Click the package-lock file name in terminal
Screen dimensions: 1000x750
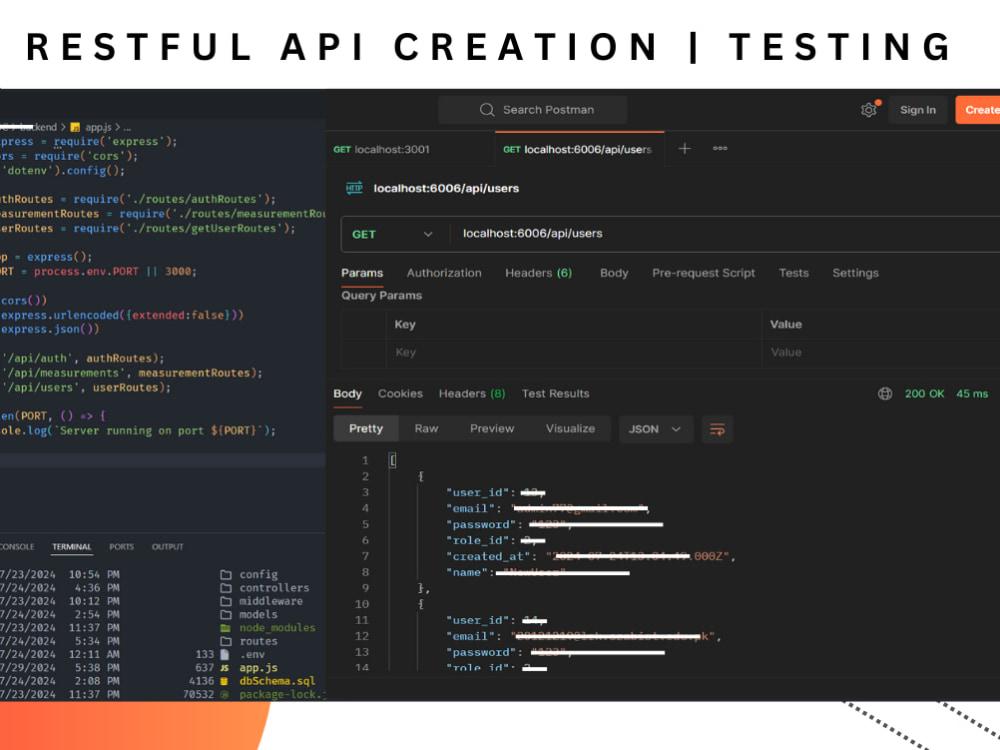(283, 695)
